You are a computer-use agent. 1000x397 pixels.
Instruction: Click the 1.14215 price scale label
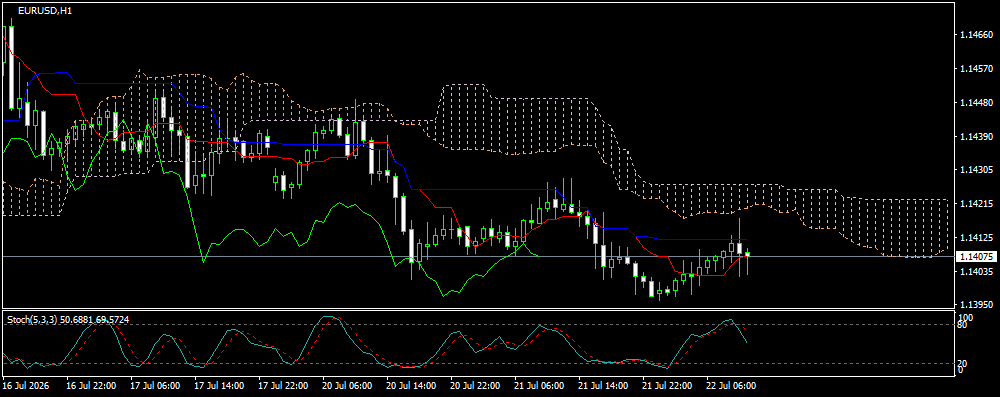click(x=975, y=204)
